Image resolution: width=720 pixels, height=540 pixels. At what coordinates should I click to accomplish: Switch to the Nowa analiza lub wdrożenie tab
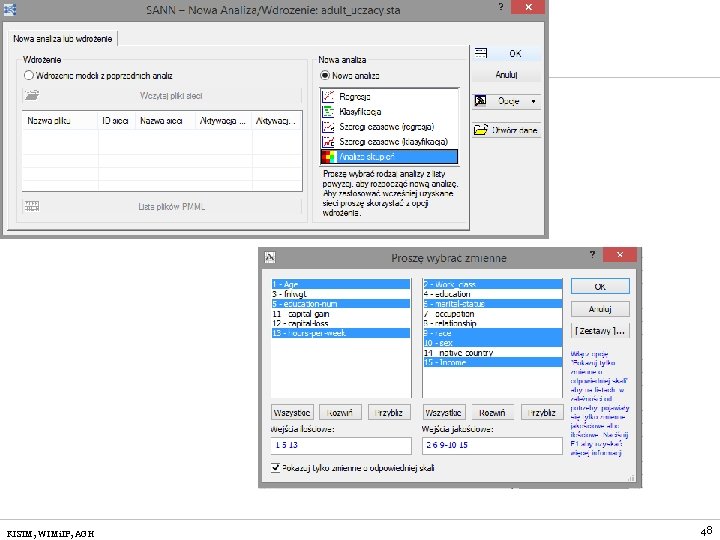(x=62, y=39)
